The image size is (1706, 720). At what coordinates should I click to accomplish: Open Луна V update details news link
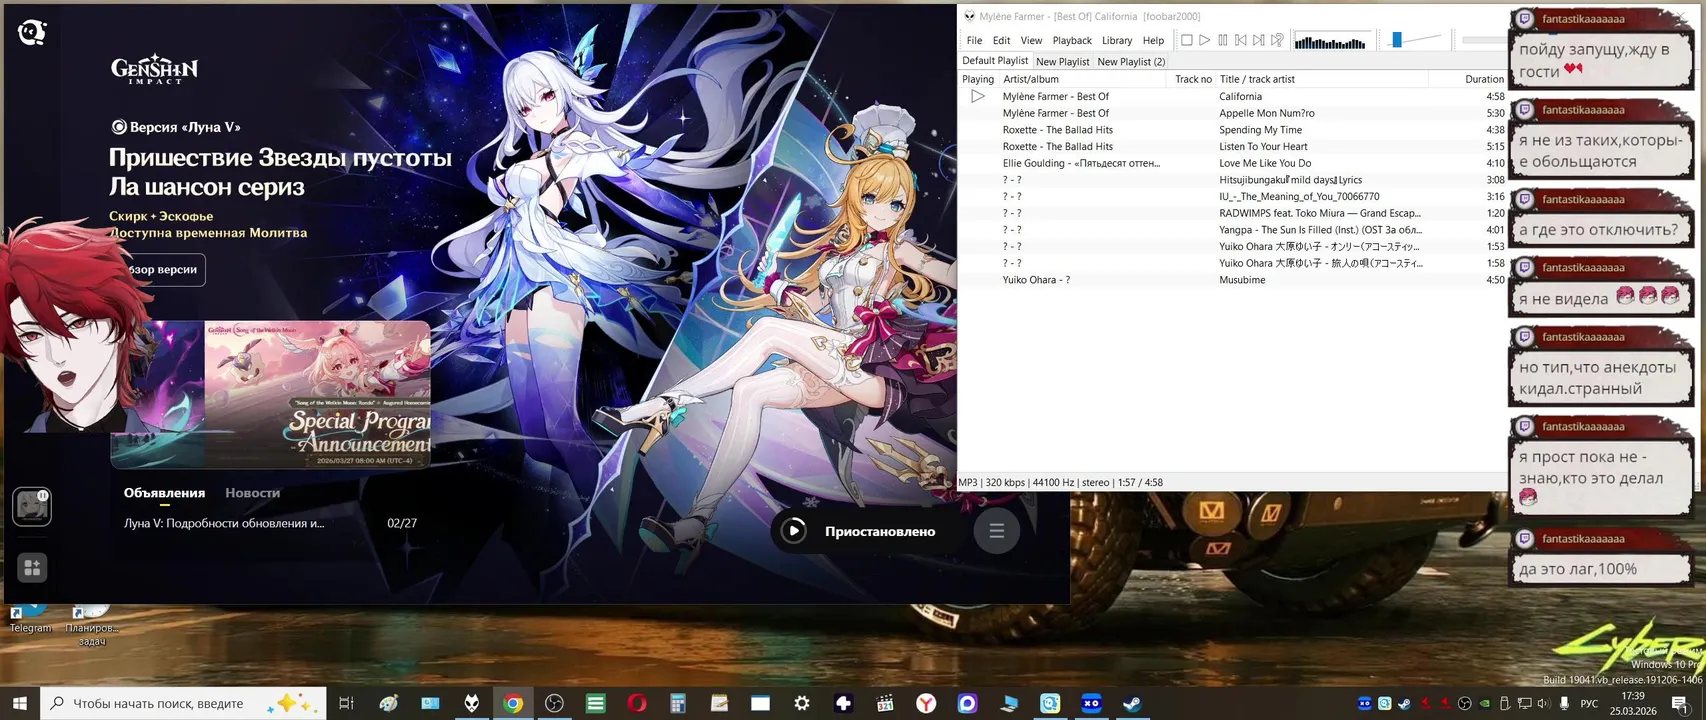[x=224, y=523]
